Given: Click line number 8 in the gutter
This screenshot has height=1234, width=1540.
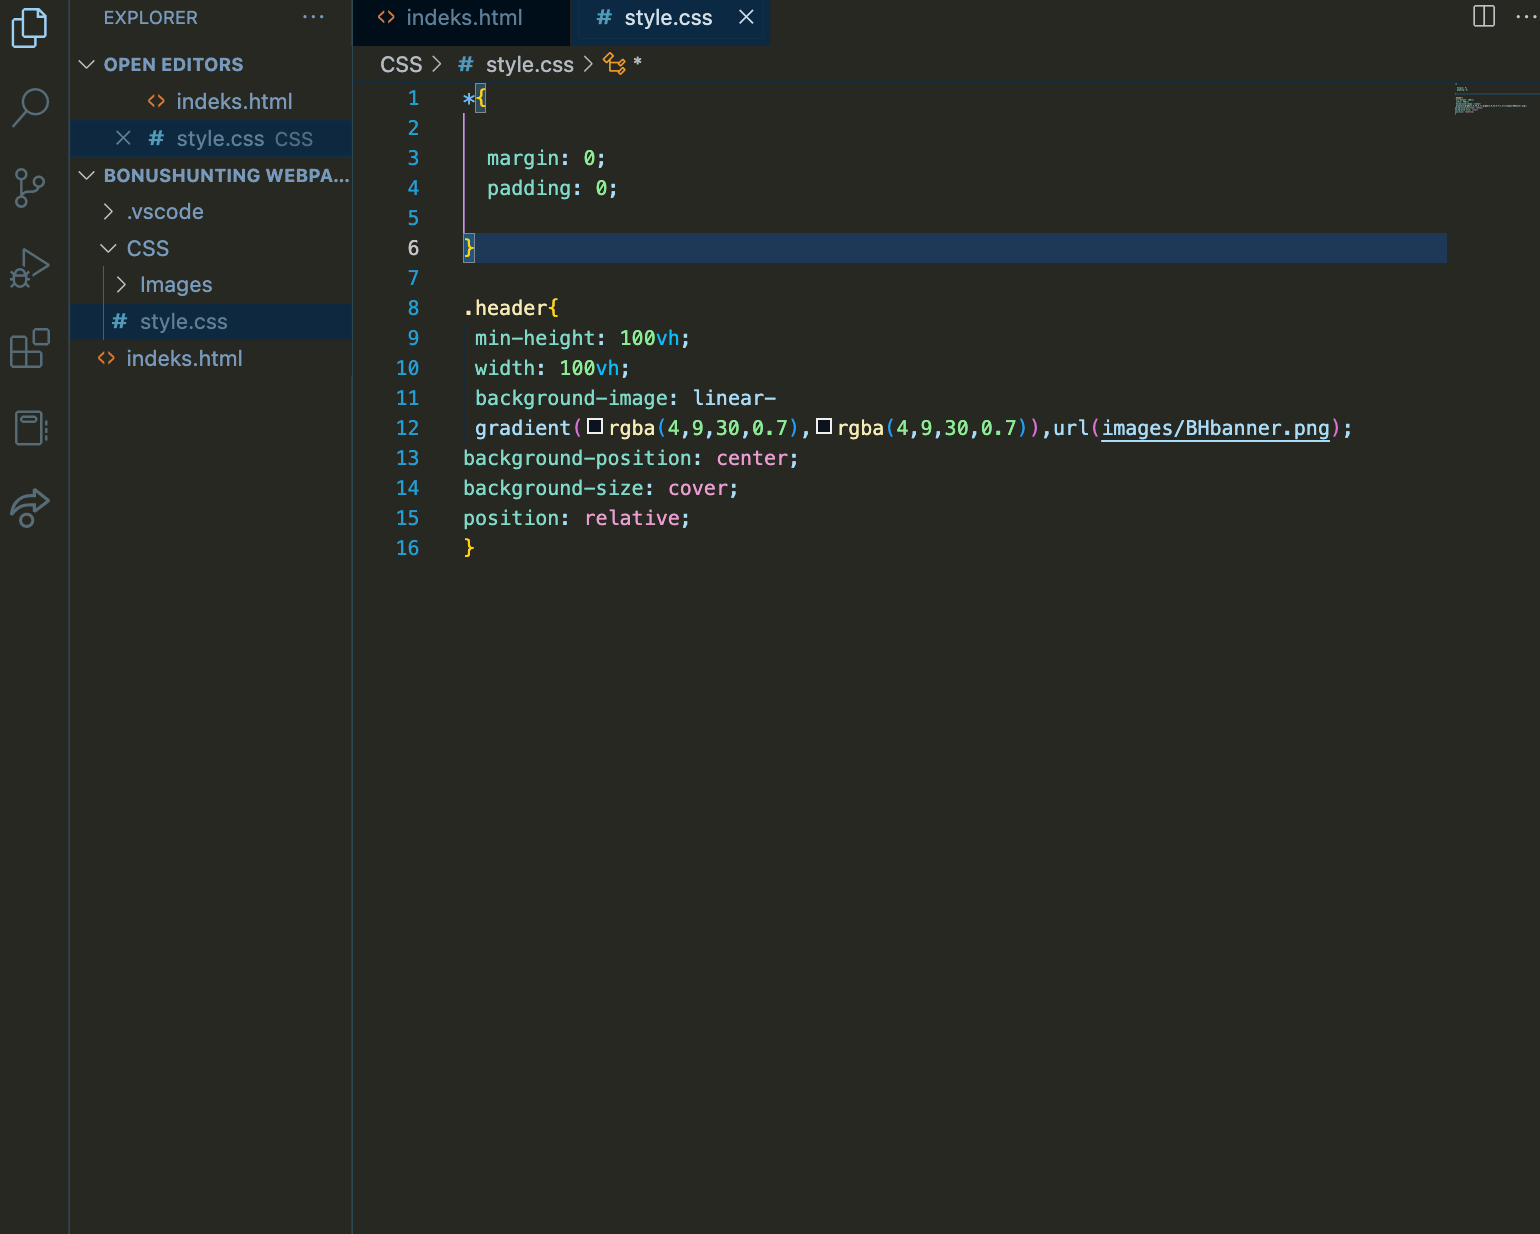Looking at the screenshot, I should (413, 308).
